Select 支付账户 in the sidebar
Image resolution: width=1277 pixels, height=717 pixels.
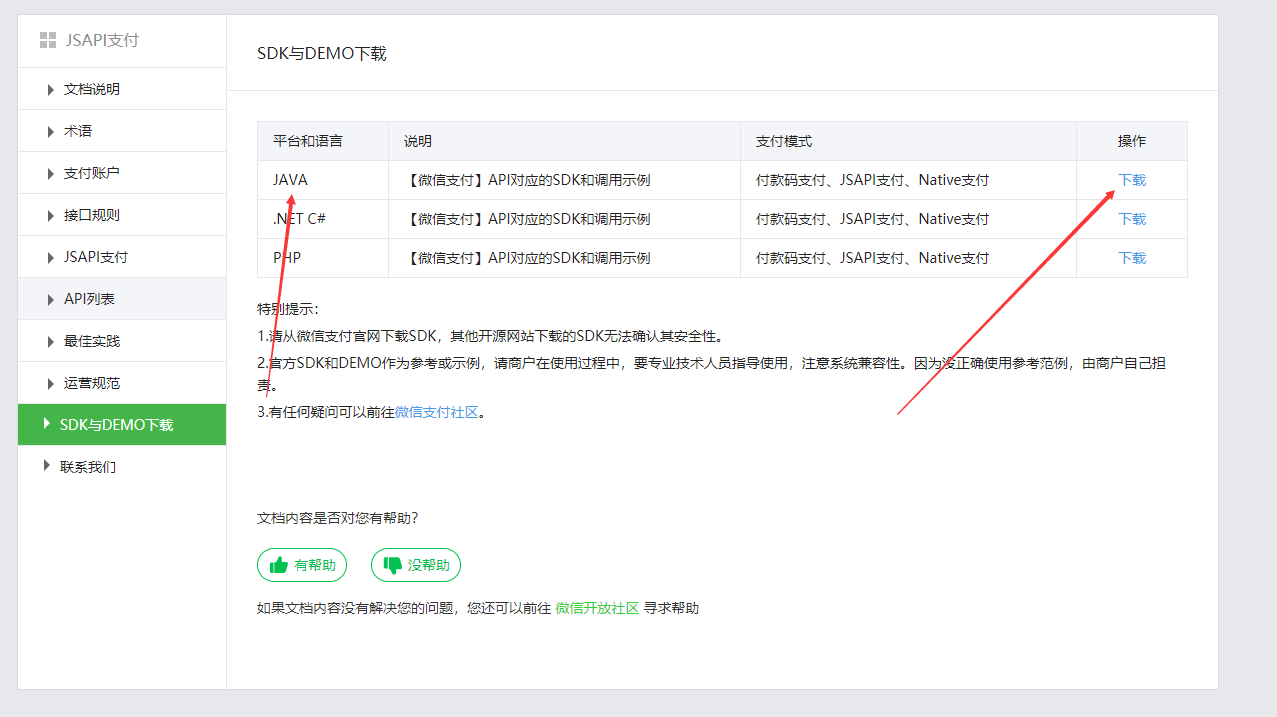(x=122, y=173)
